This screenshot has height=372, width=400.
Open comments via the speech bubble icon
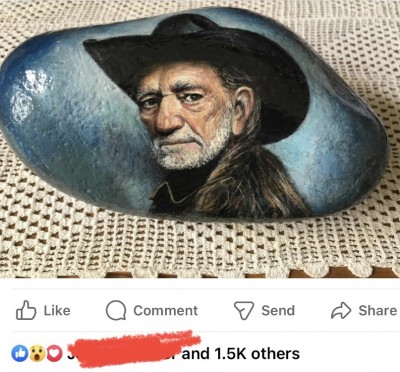point(116,310)
